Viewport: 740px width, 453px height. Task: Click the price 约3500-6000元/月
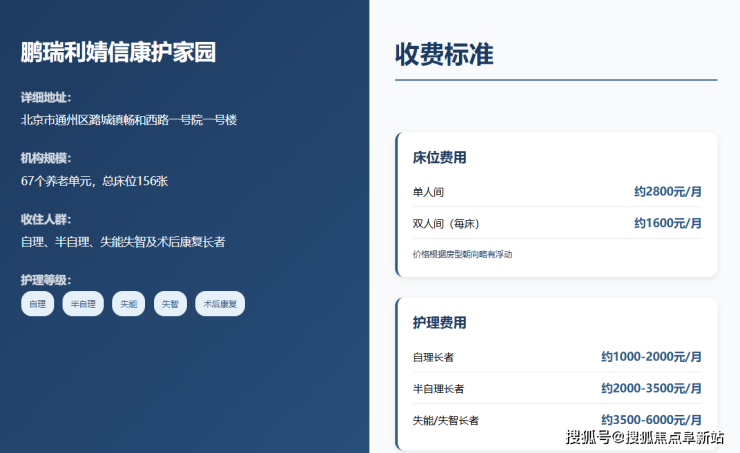(x=651, y=419)
